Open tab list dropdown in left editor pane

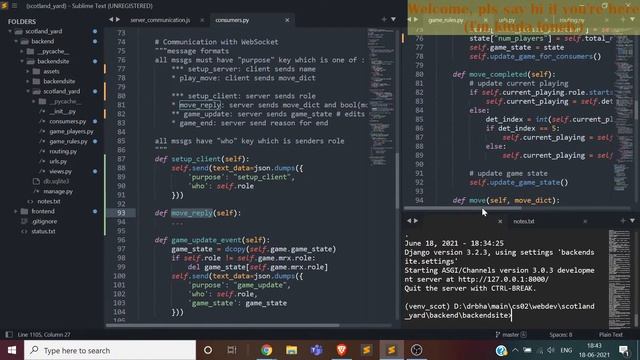(393, 20)
